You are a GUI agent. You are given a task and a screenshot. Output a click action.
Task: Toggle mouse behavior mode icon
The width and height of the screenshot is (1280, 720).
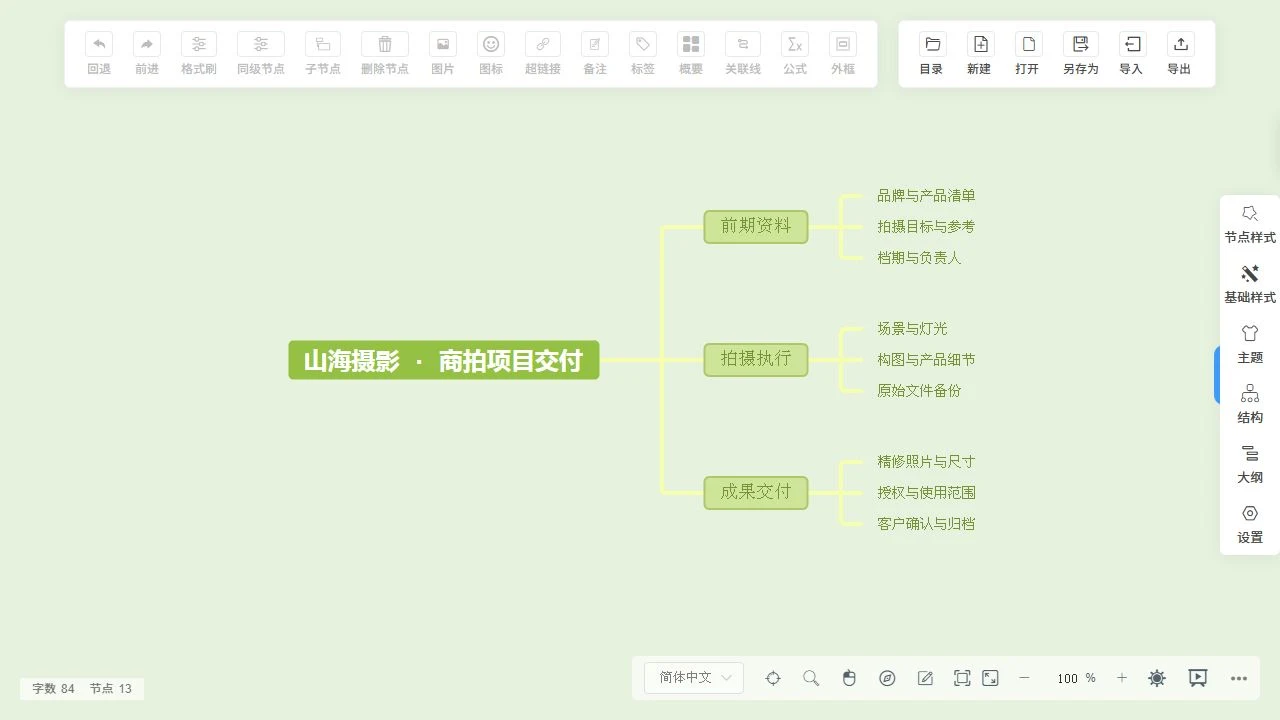pos(849,678)
